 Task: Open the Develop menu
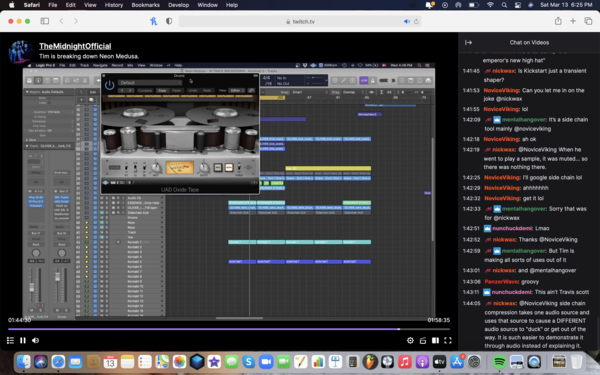[178, 5]
